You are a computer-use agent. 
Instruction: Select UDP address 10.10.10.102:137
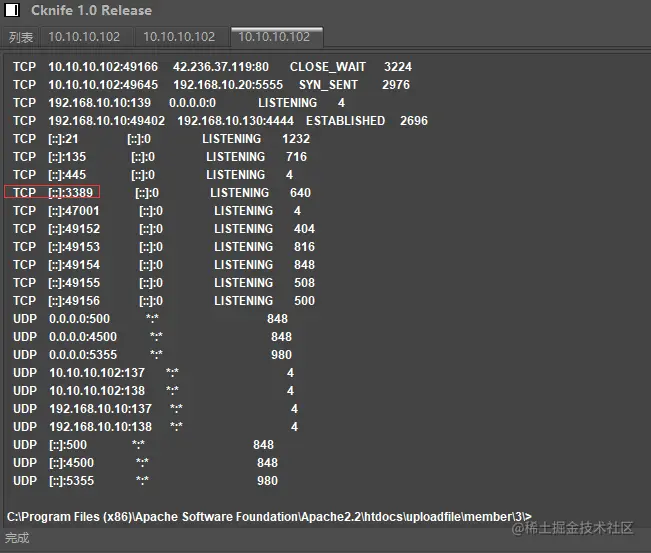(97, 373)
